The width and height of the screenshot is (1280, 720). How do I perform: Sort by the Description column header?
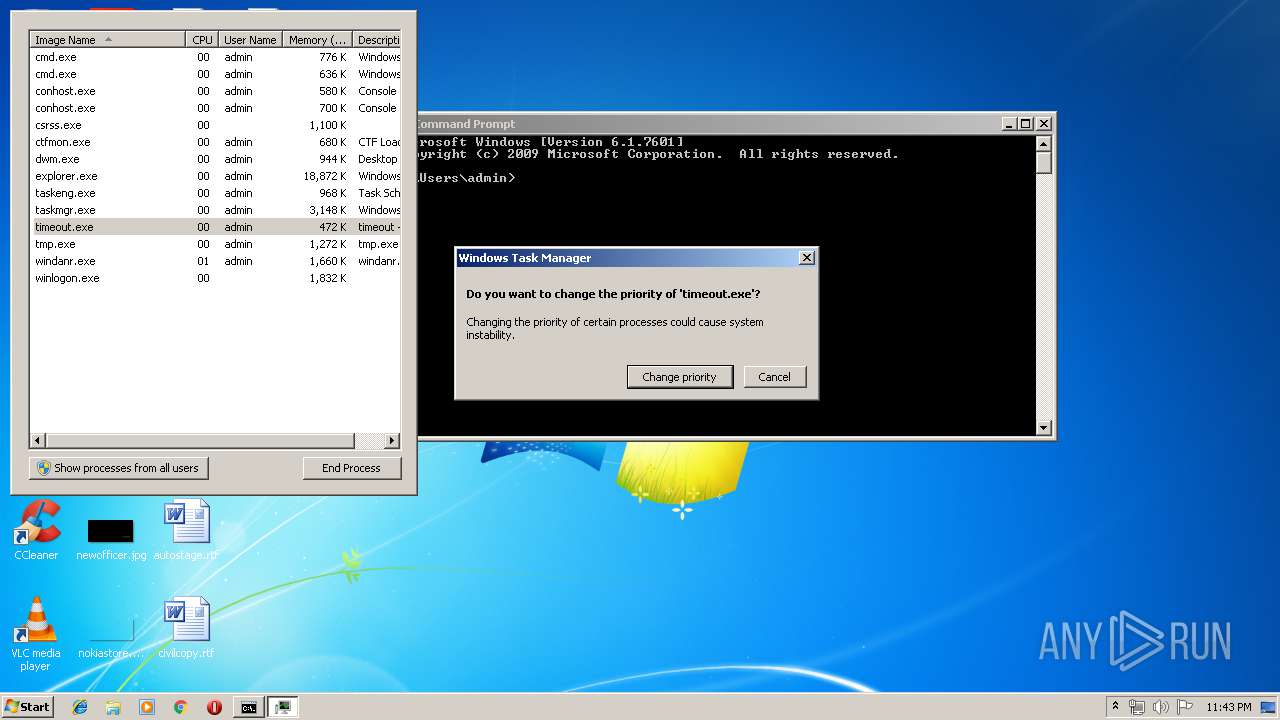tap(377, 40)
